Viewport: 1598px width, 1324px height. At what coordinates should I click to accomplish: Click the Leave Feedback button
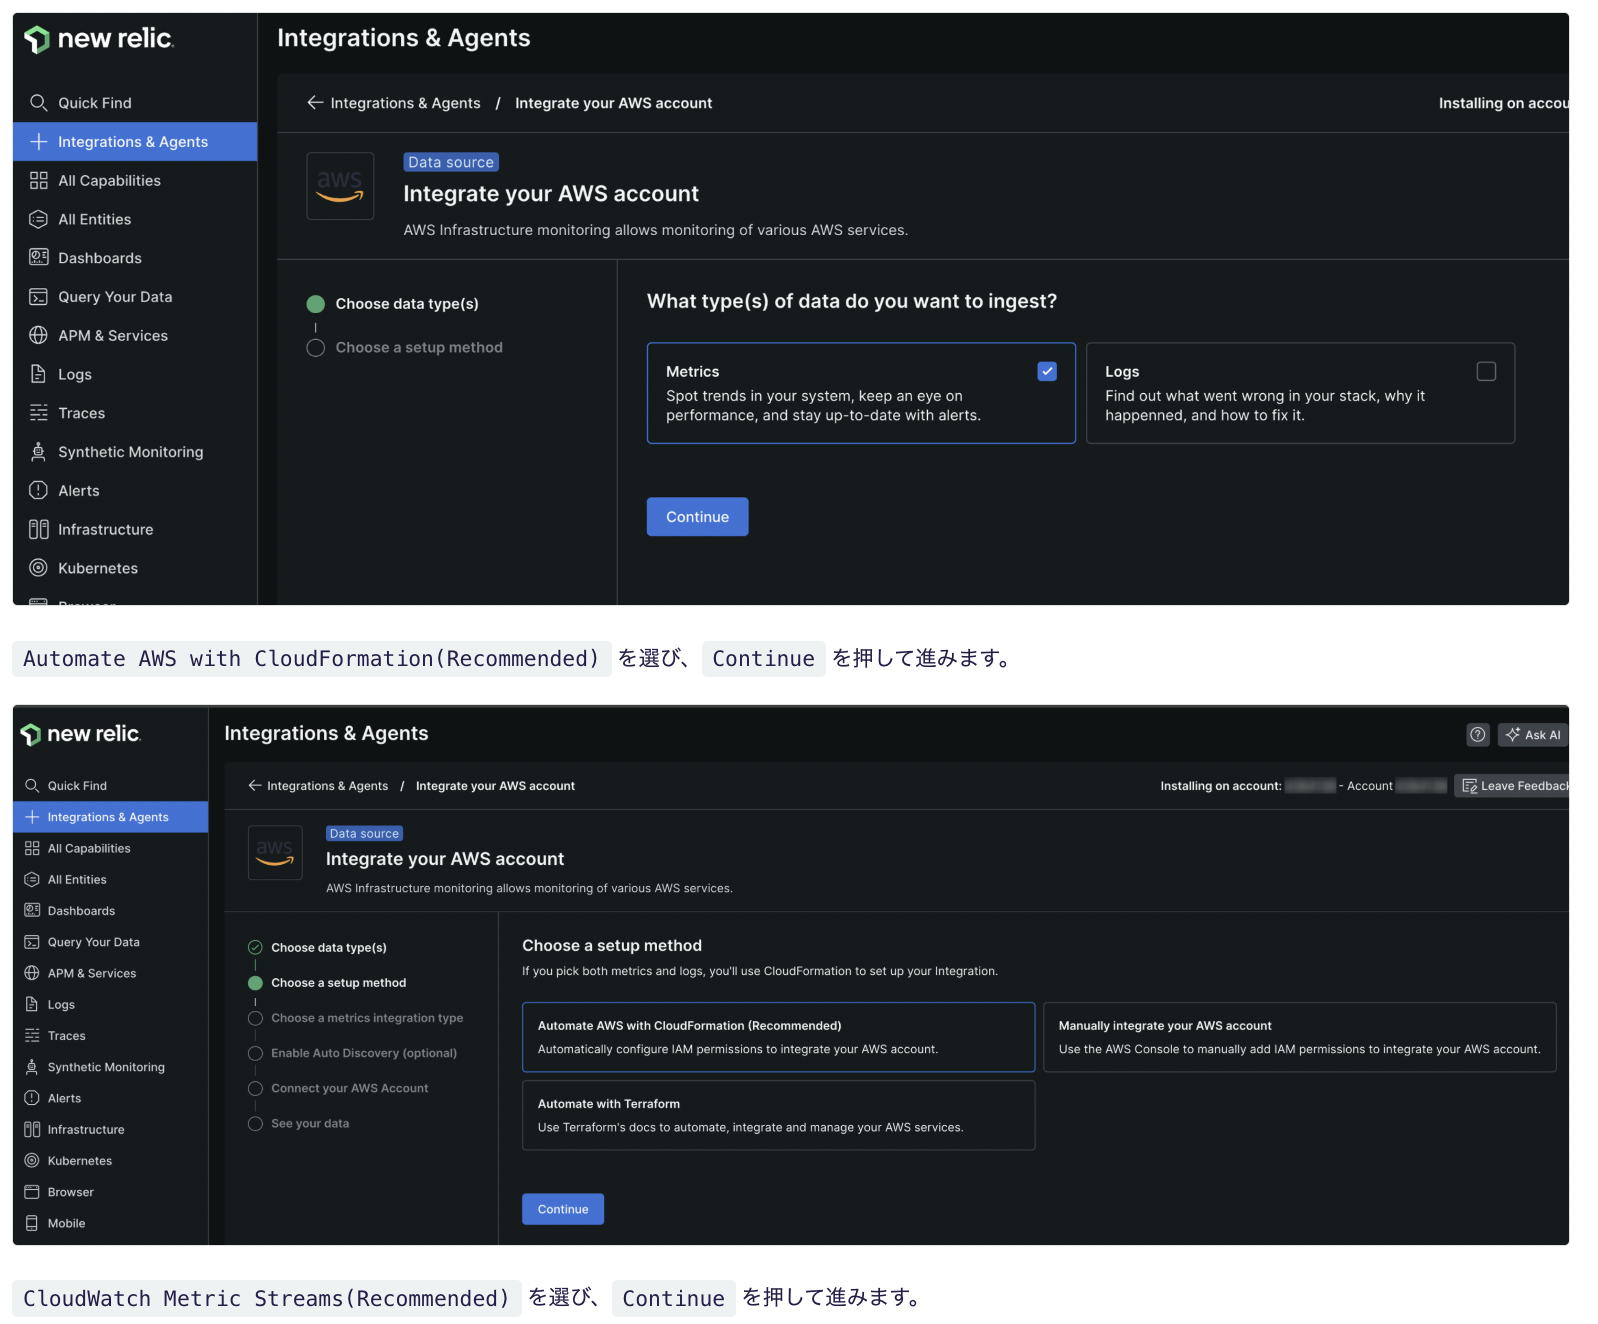click(x=1513, y=786)
